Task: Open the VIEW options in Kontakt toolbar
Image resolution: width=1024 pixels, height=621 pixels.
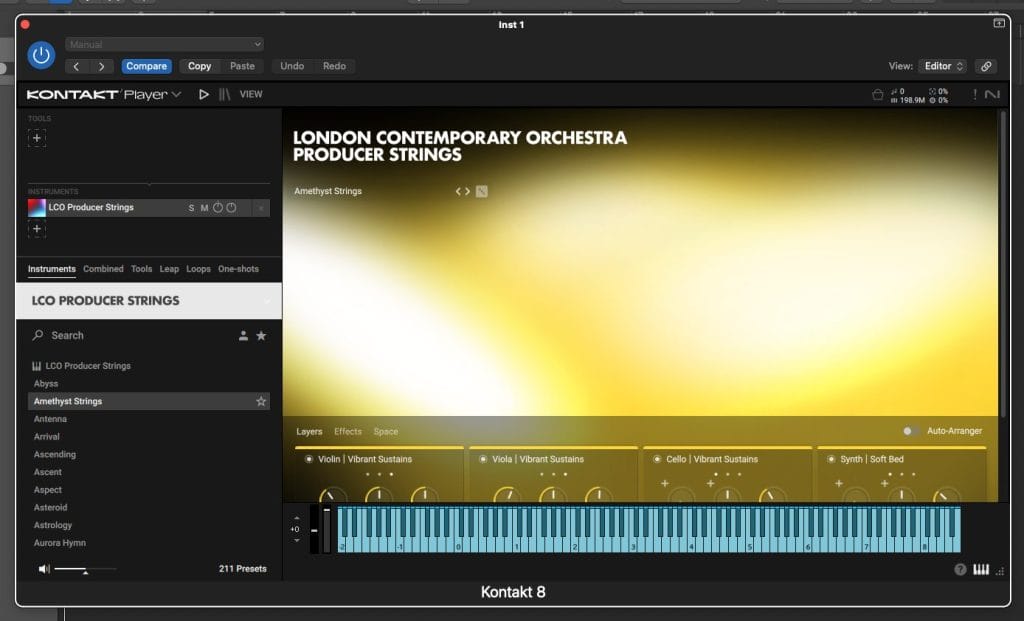Action: (250, 94)
